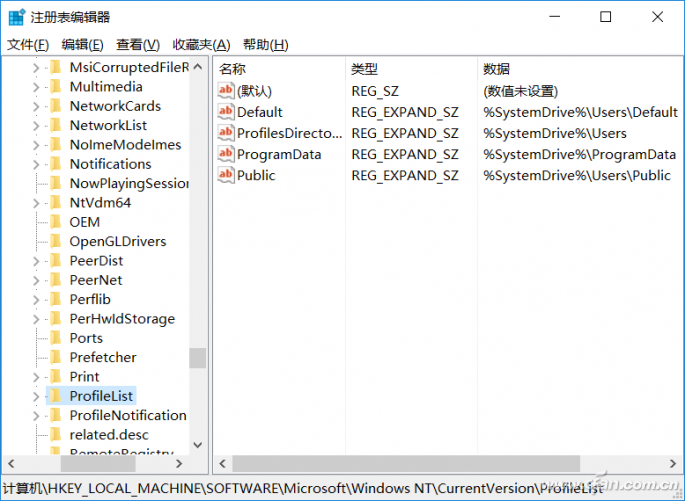Expand the PeerNet key
Screen dimensions: 685x501
pyautogui.click(x=36, y=280)
